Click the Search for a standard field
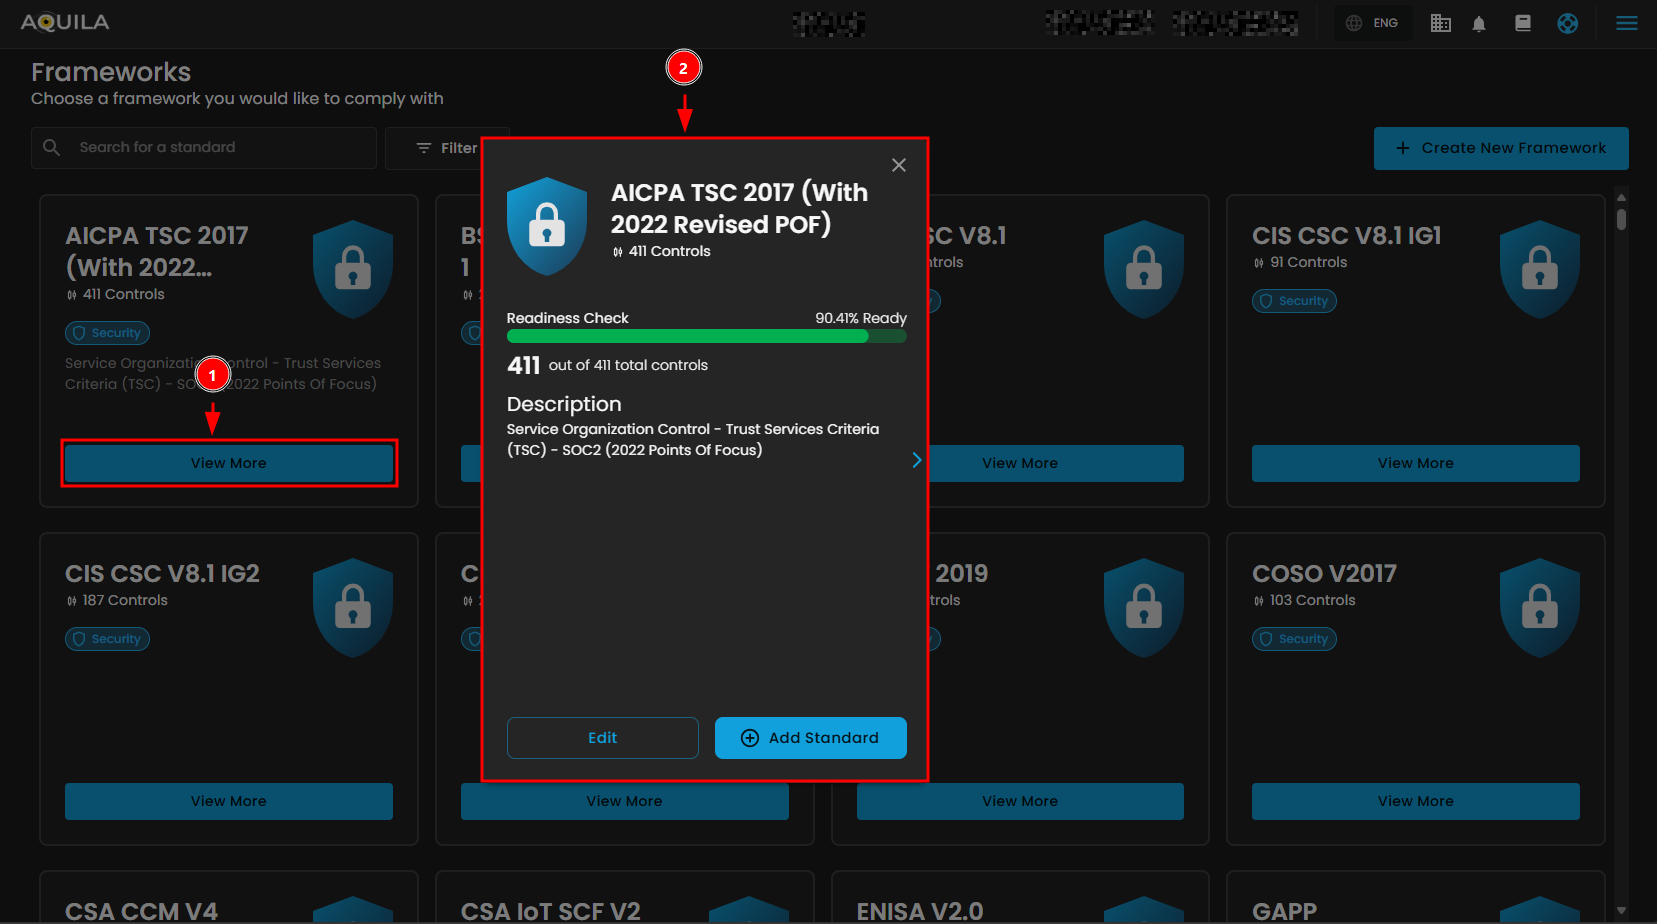The height and width of the screenshot is (924, 1657). (220, 147)
